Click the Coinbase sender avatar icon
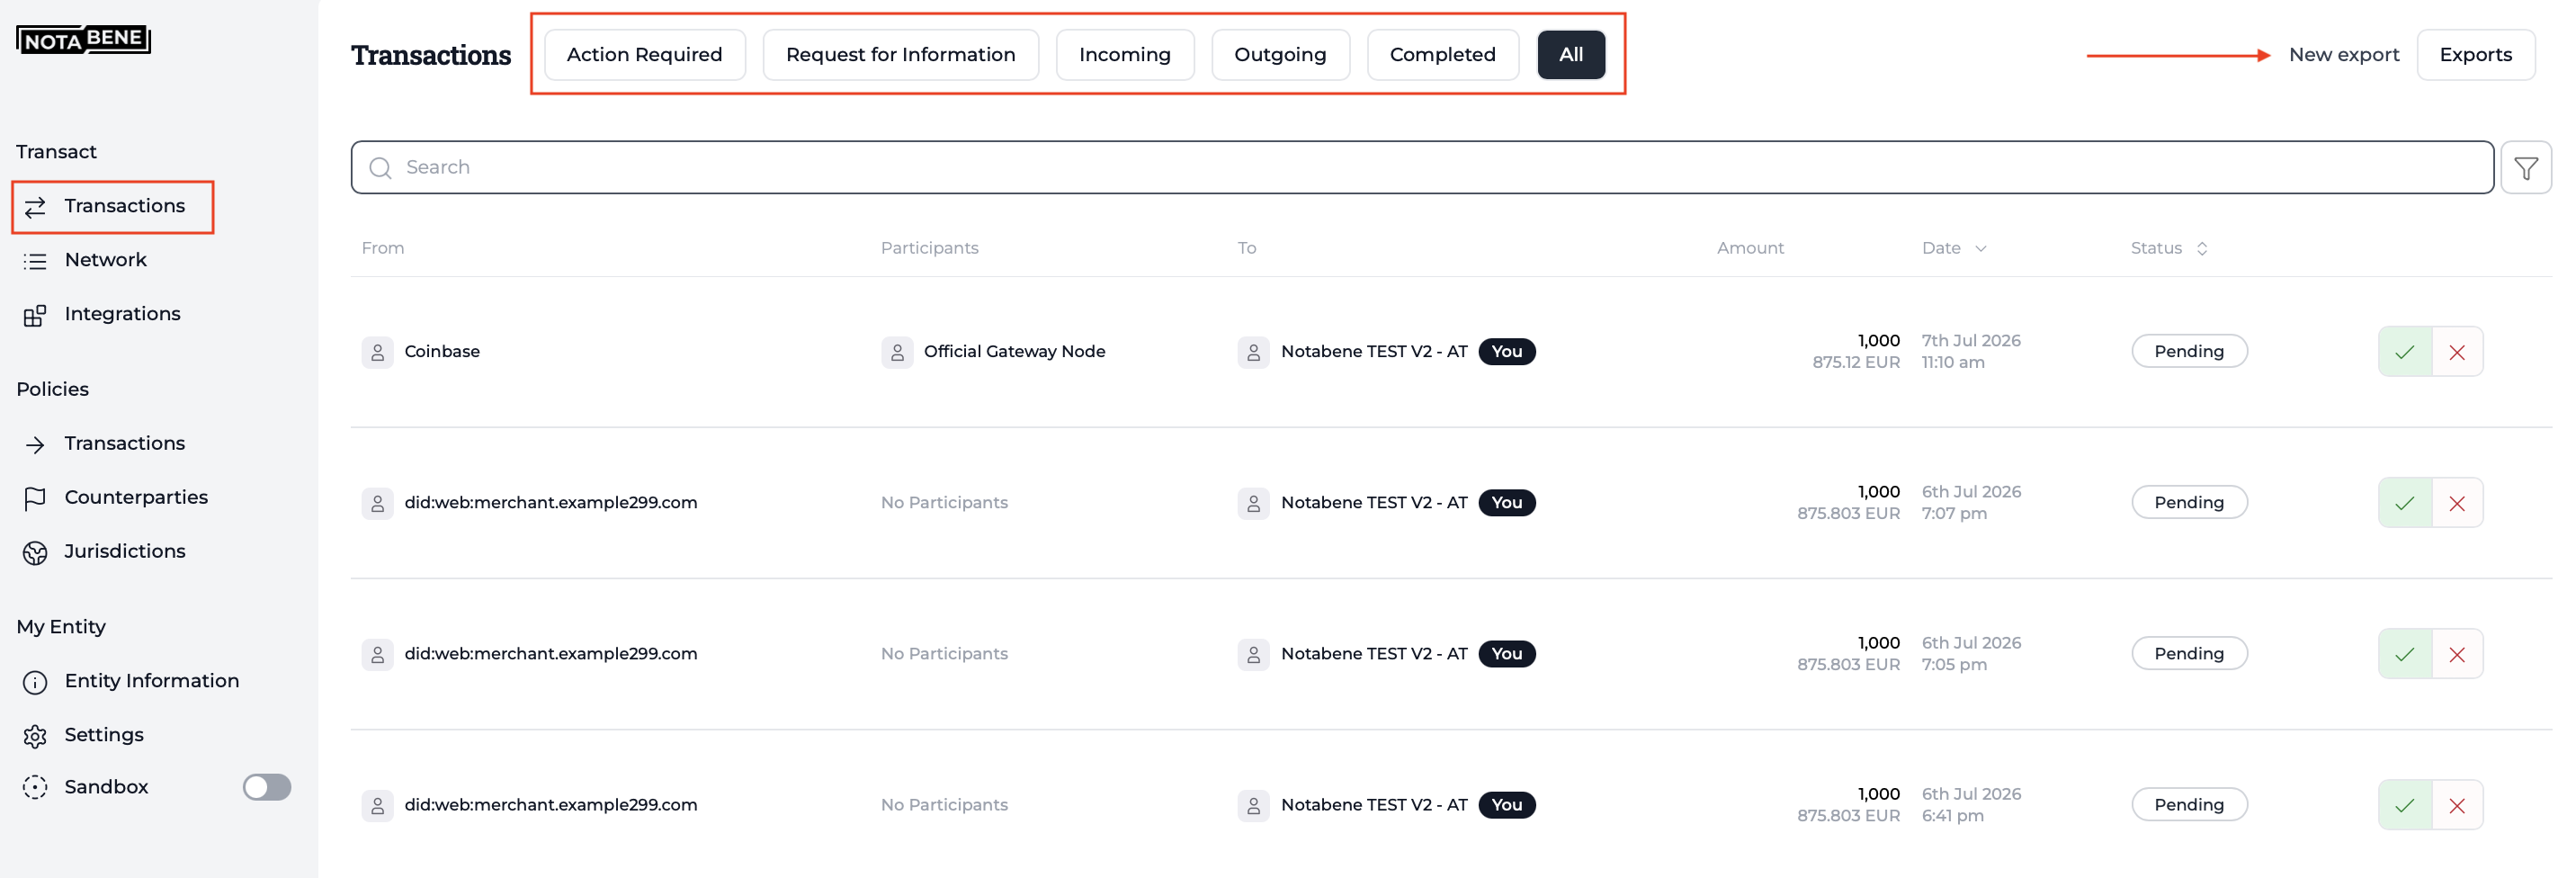This screenshot has height=878, width=2576. pyautogui.click(x=377, y=352)
